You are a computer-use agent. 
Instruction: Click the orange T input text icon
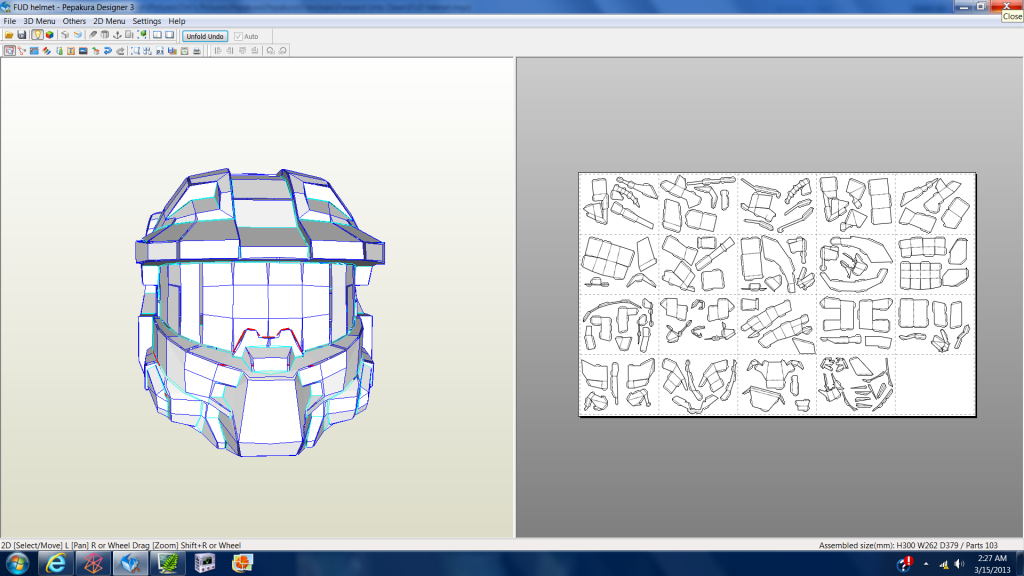point(71,50)
